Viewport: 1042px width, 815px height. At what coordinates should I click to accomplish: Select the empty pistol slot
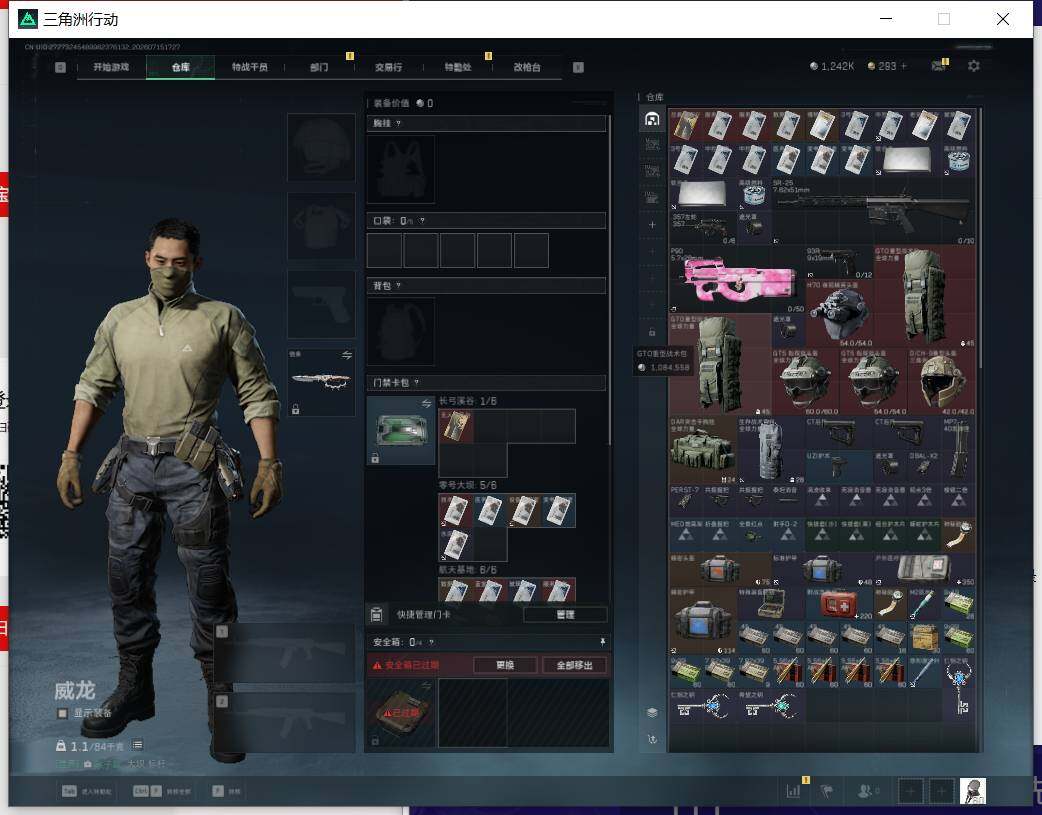[321, 304]
